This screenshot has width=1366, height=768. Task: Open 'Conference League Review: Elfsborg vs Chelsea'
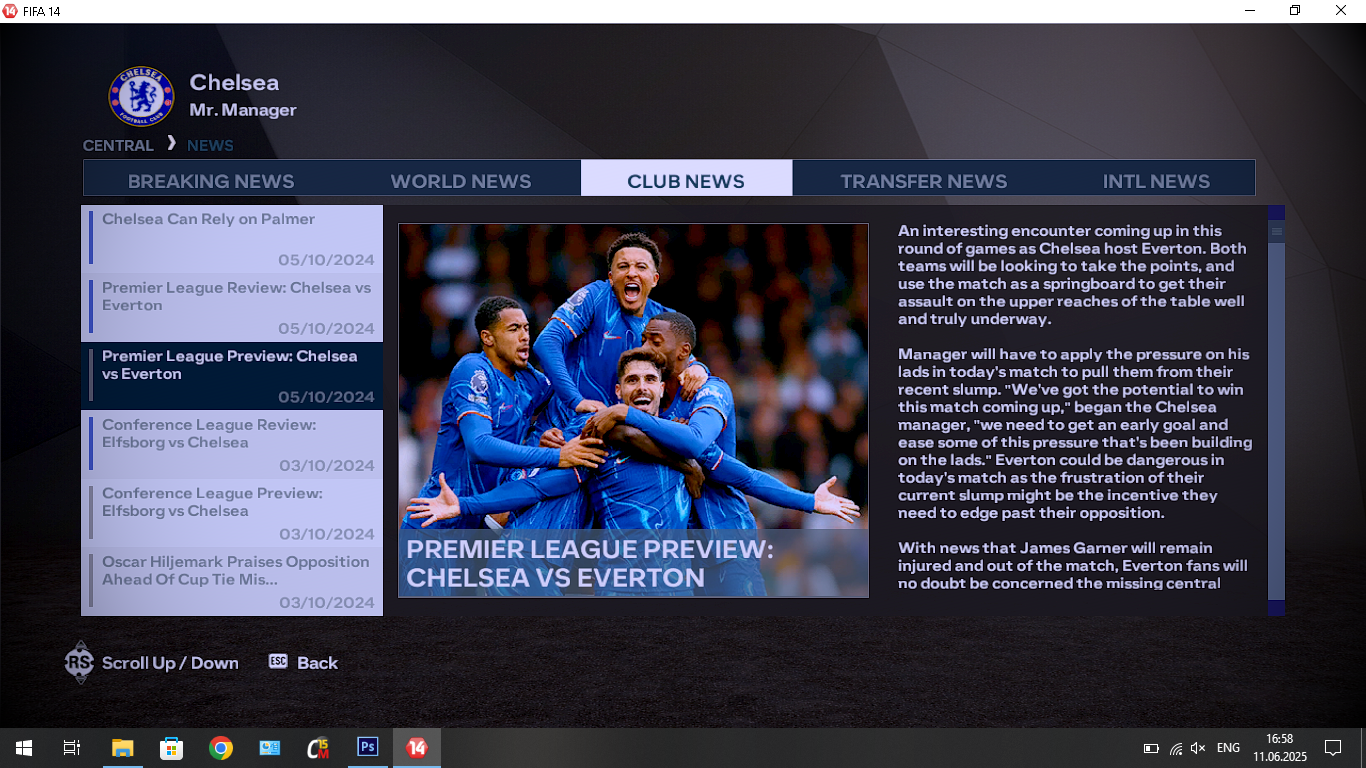232,444
